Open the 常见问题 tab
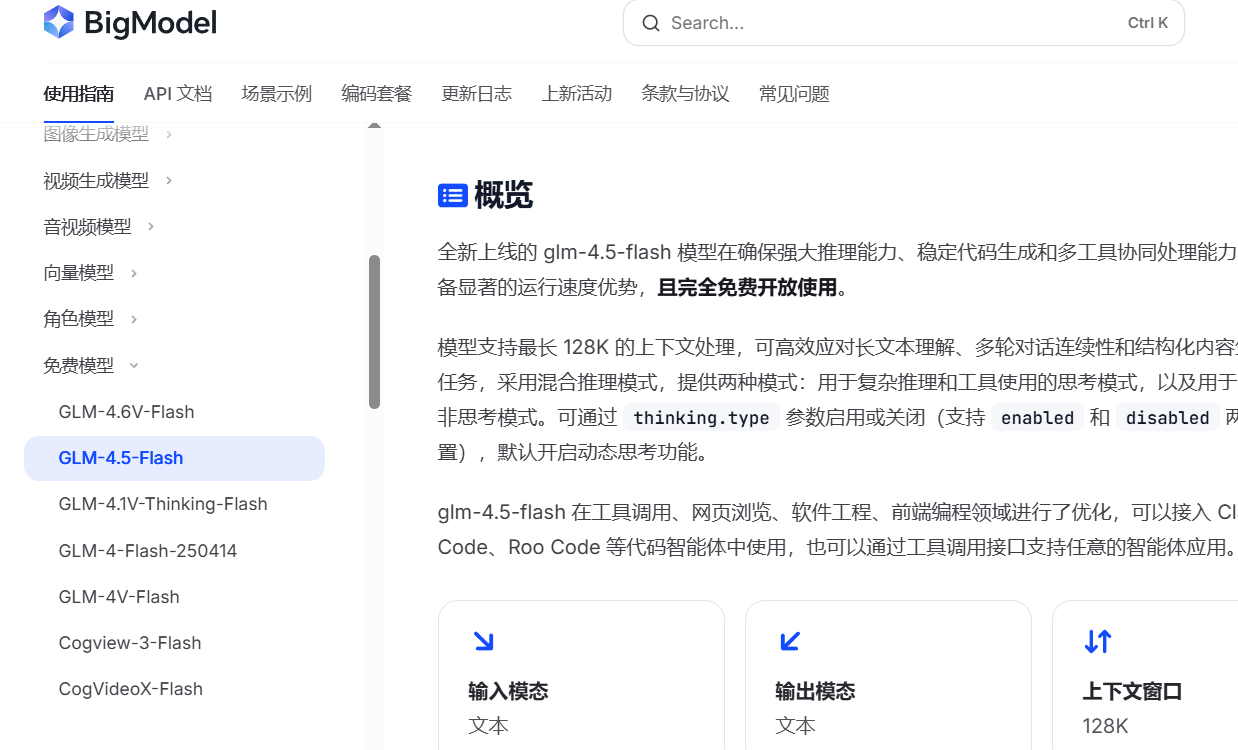Image resolution: width=1238 pixels, height=750 pixels. [794, 94]
